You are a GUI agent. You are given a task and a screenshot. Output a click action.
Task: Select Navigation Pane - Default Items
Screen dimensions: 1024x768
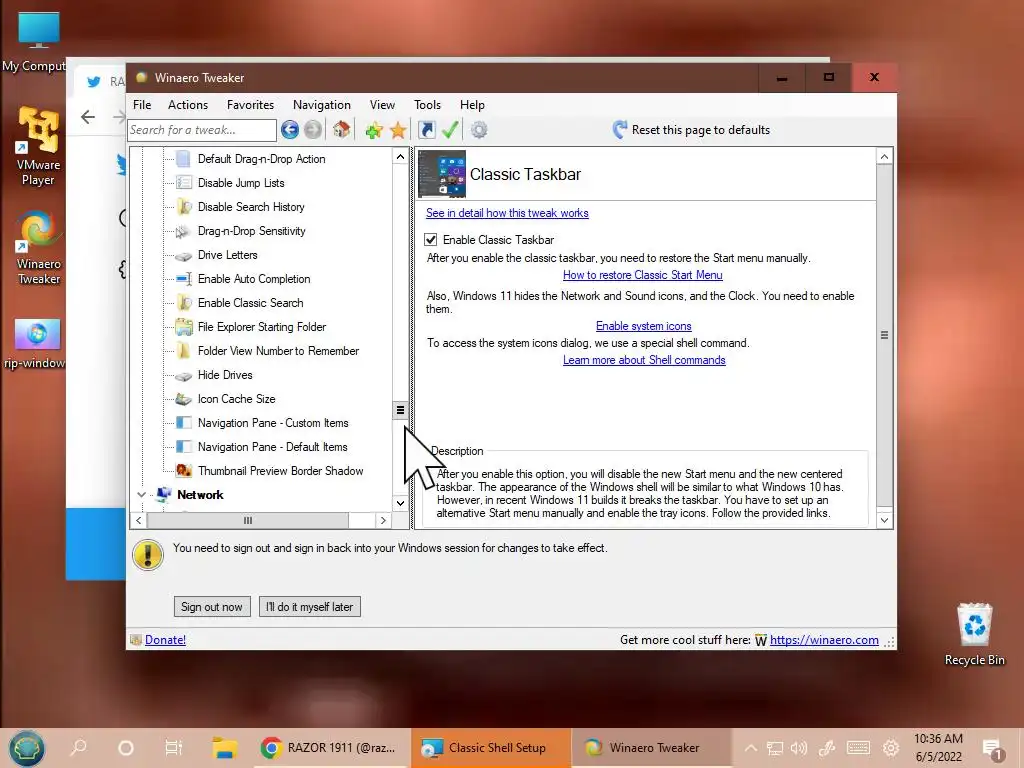pyautogui.click(x=272, y=447)
